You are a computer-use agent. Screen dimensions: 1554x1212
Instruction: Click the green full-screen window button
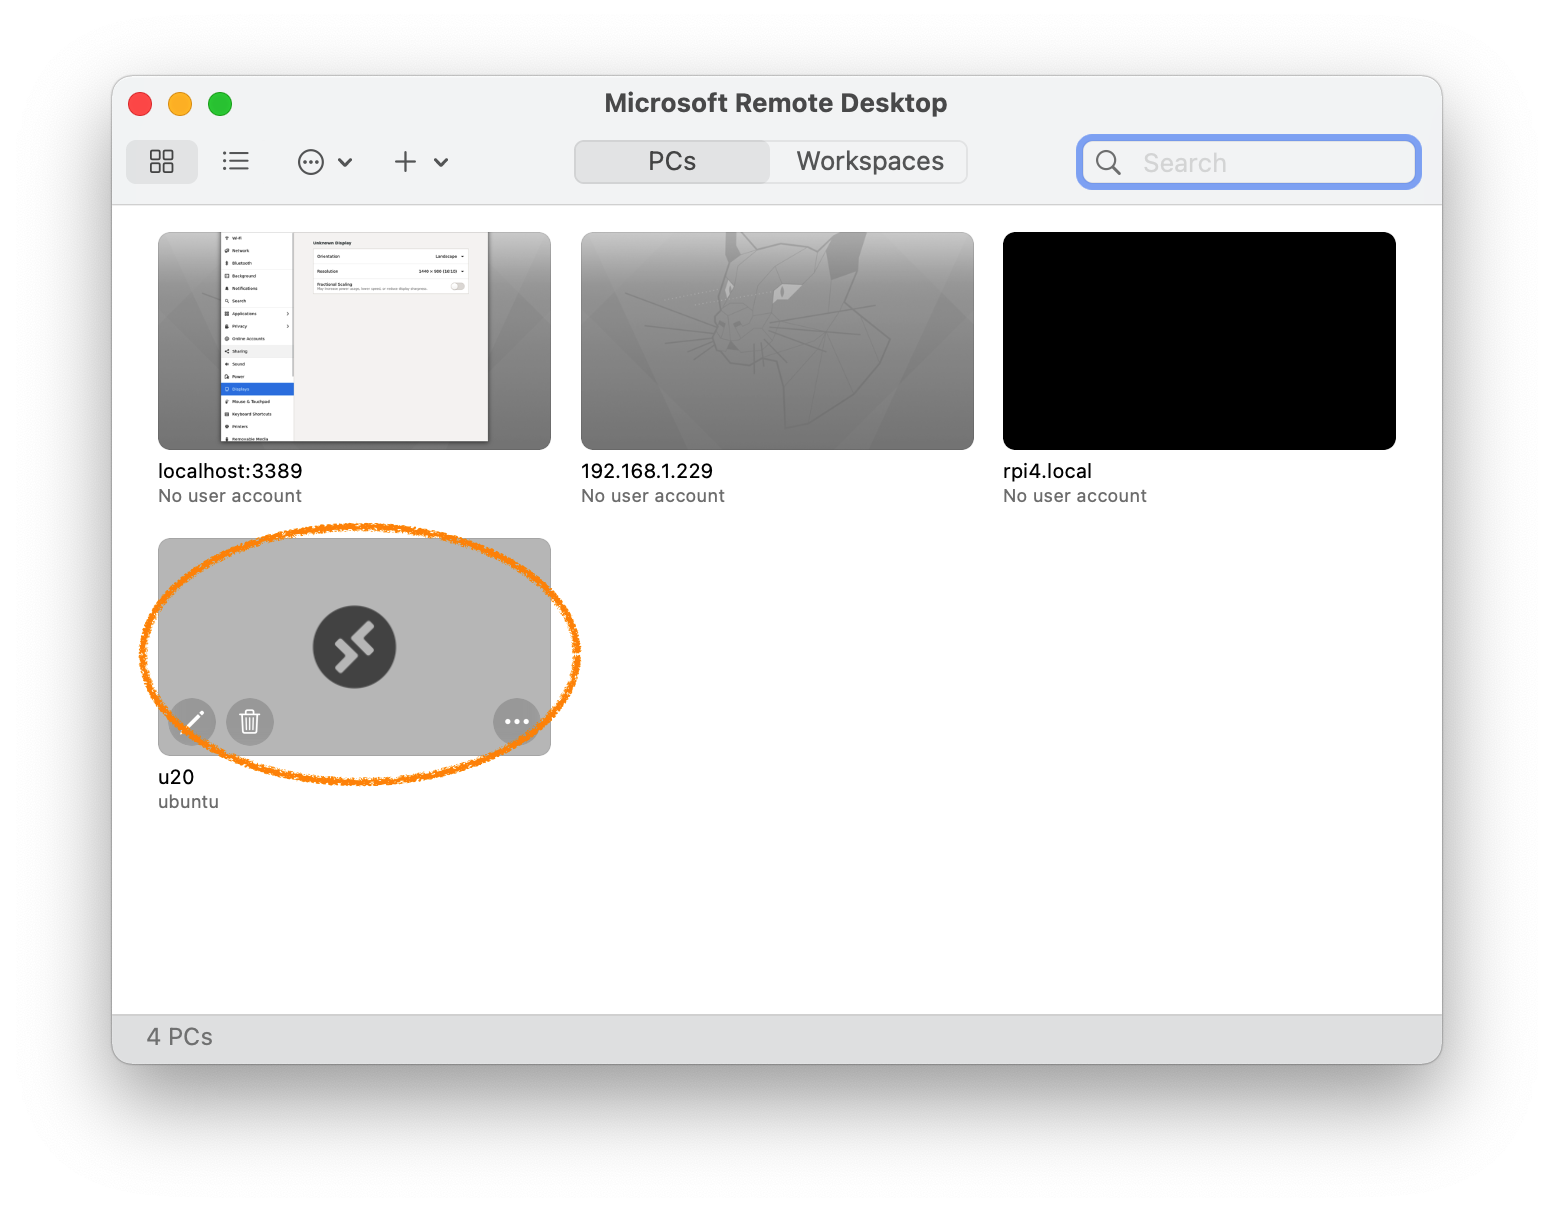[x=220, y=104]
